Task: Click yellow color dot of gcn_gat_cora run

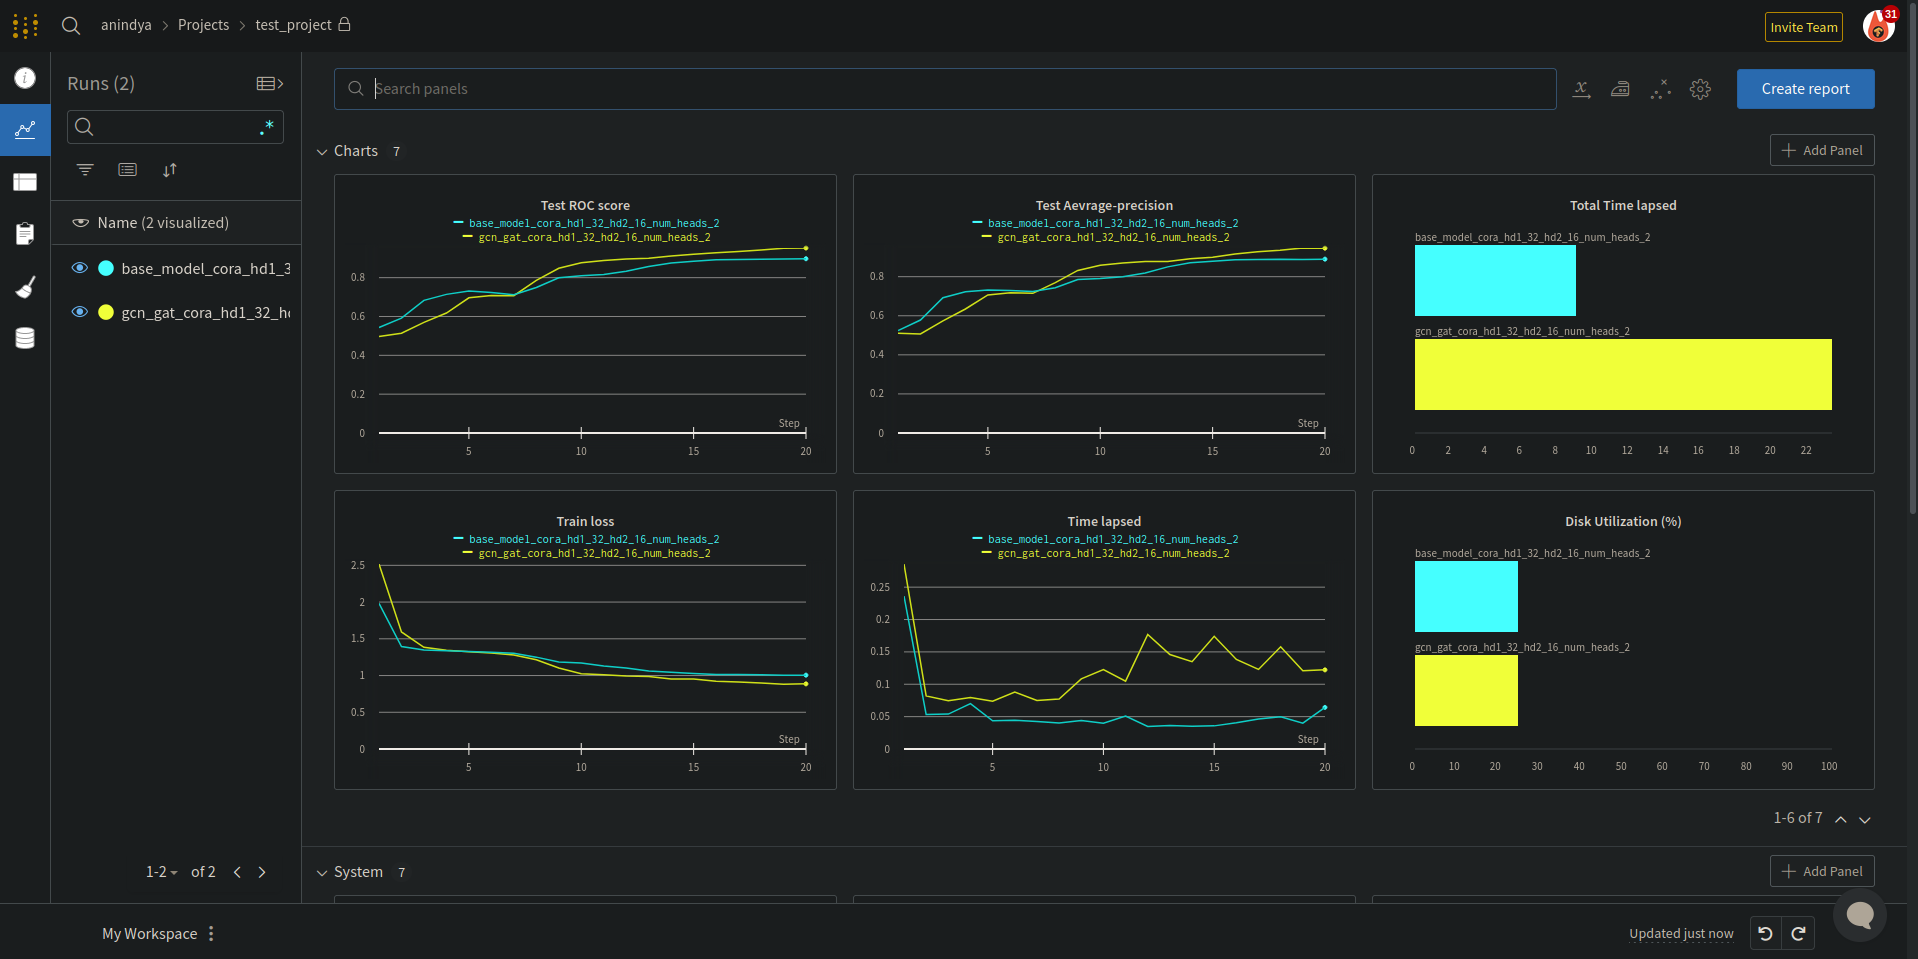Action: click(106, 312)
